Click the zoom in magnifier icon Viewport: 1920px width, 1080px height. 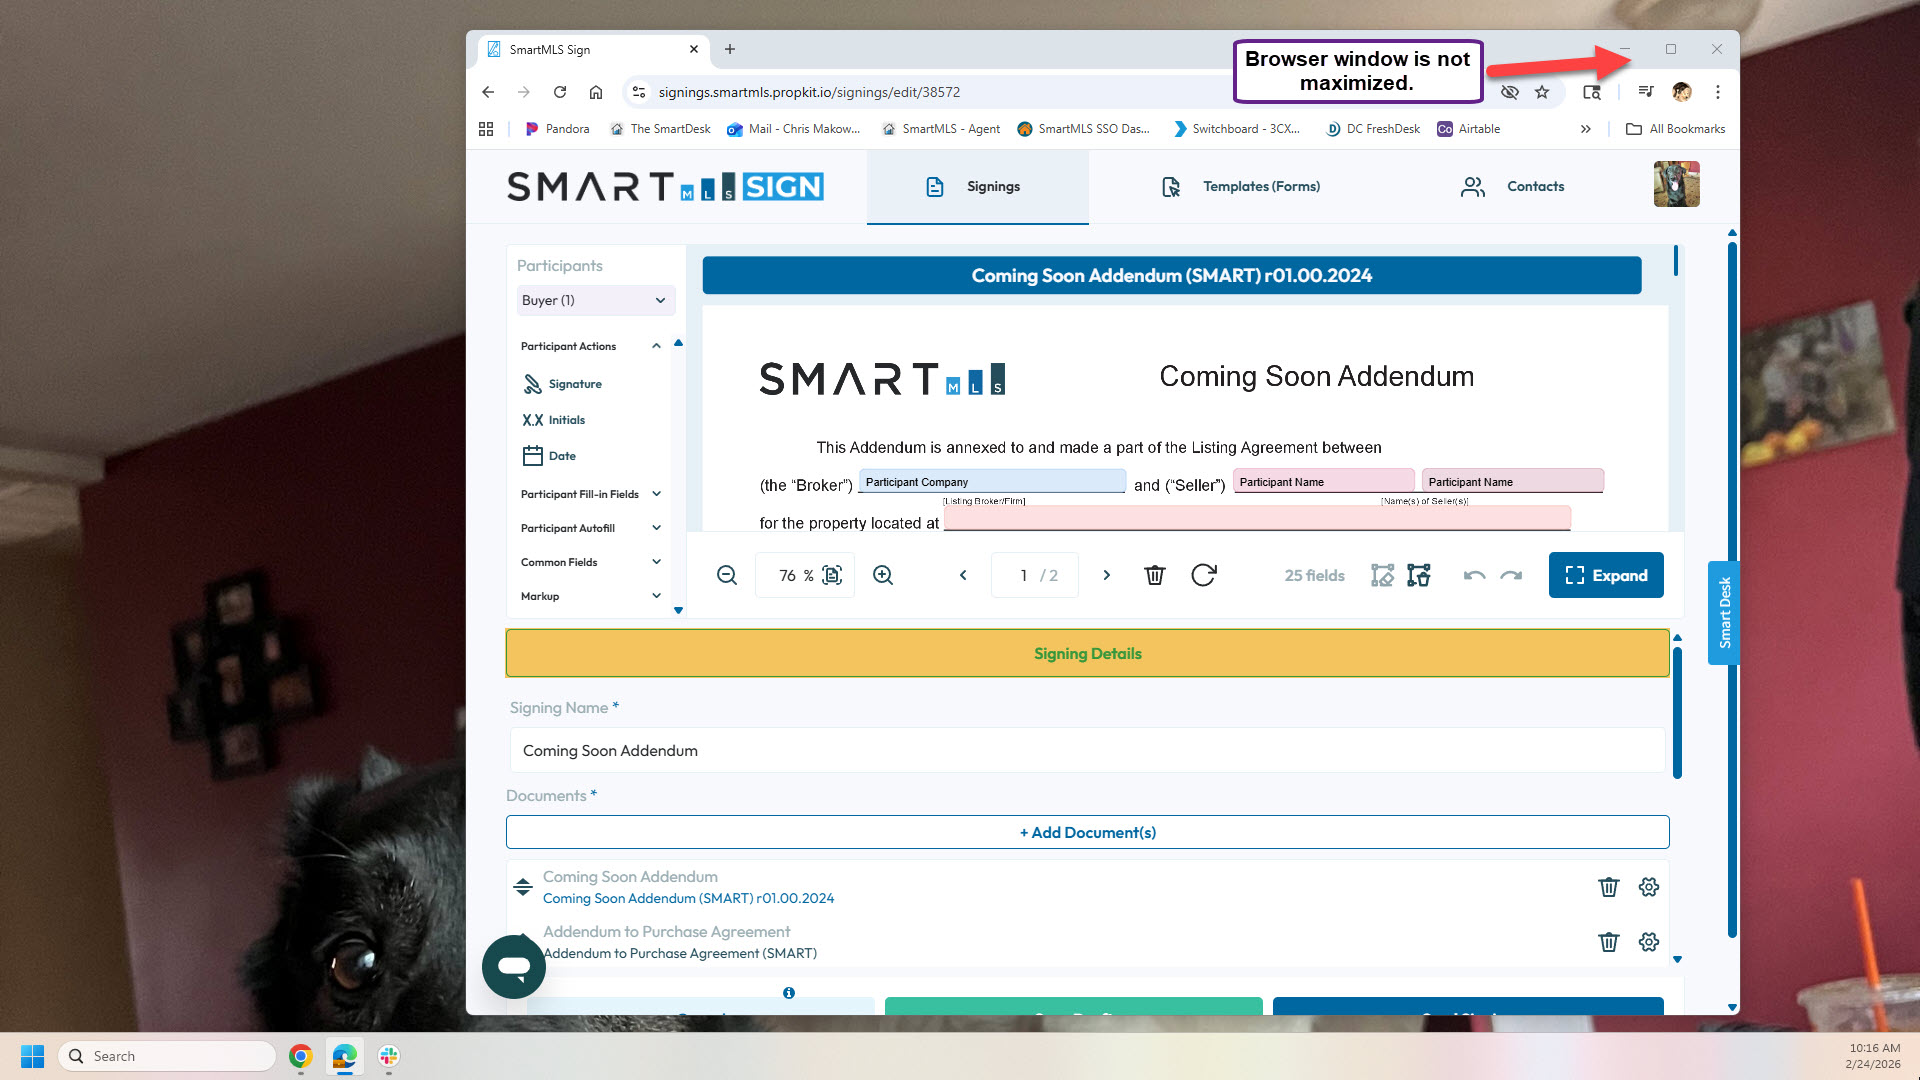883,575
